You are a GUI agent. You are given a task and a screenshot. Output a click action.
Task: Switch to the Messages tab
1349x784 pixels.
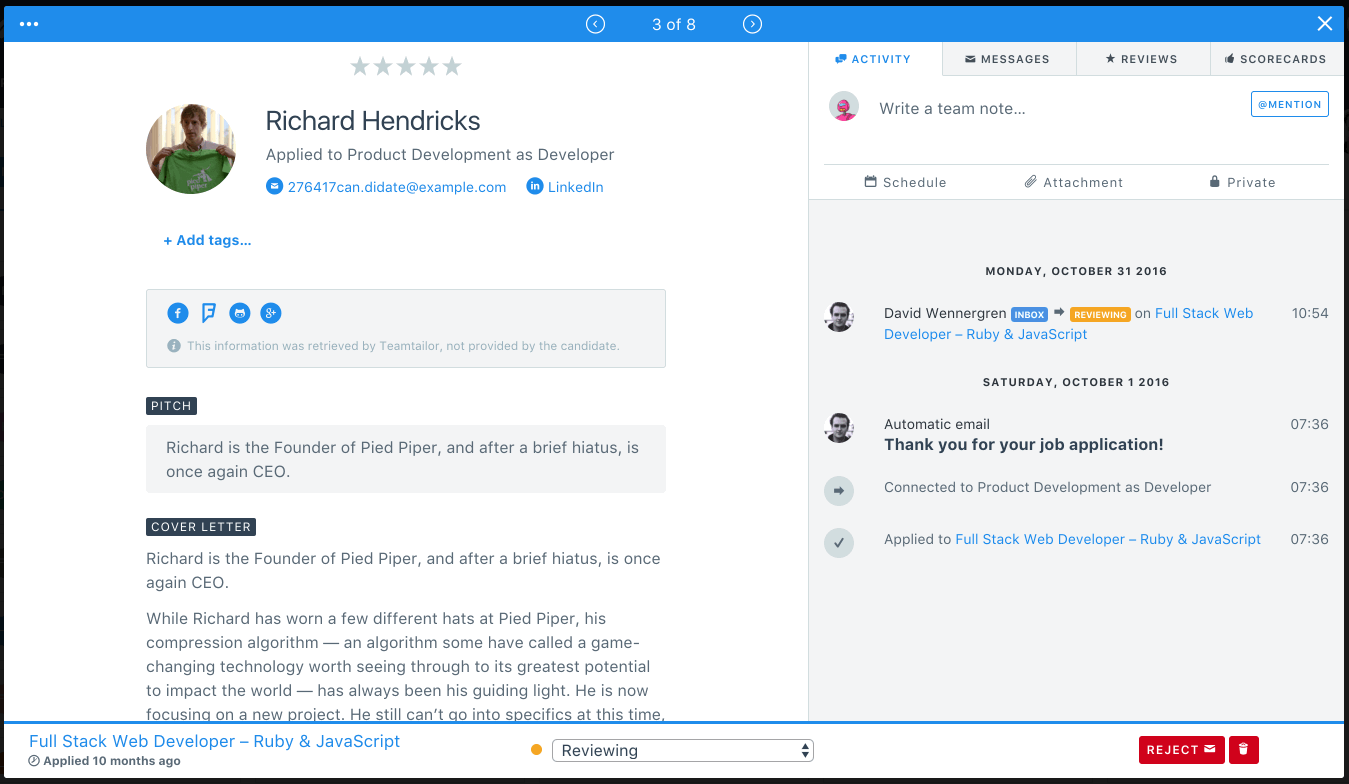click(1008, 59)
